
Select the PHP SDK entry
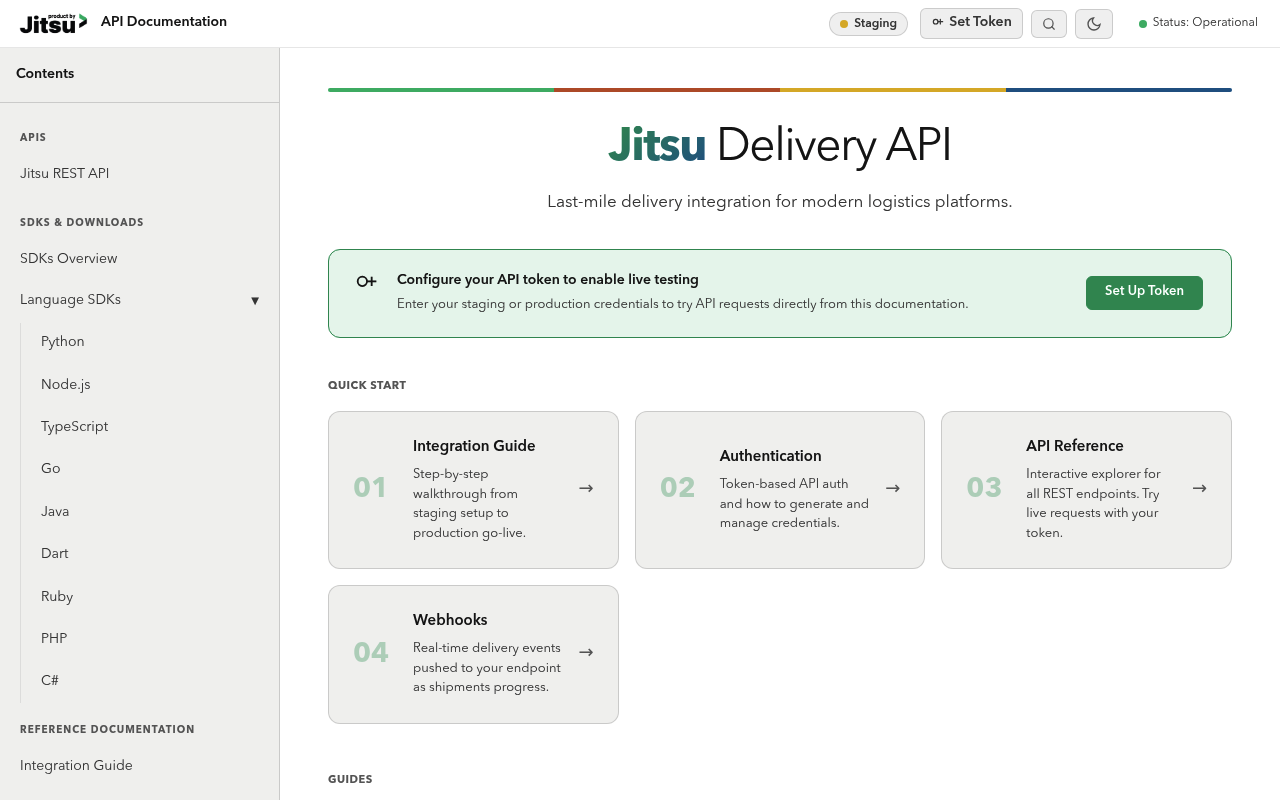(54, 639)
